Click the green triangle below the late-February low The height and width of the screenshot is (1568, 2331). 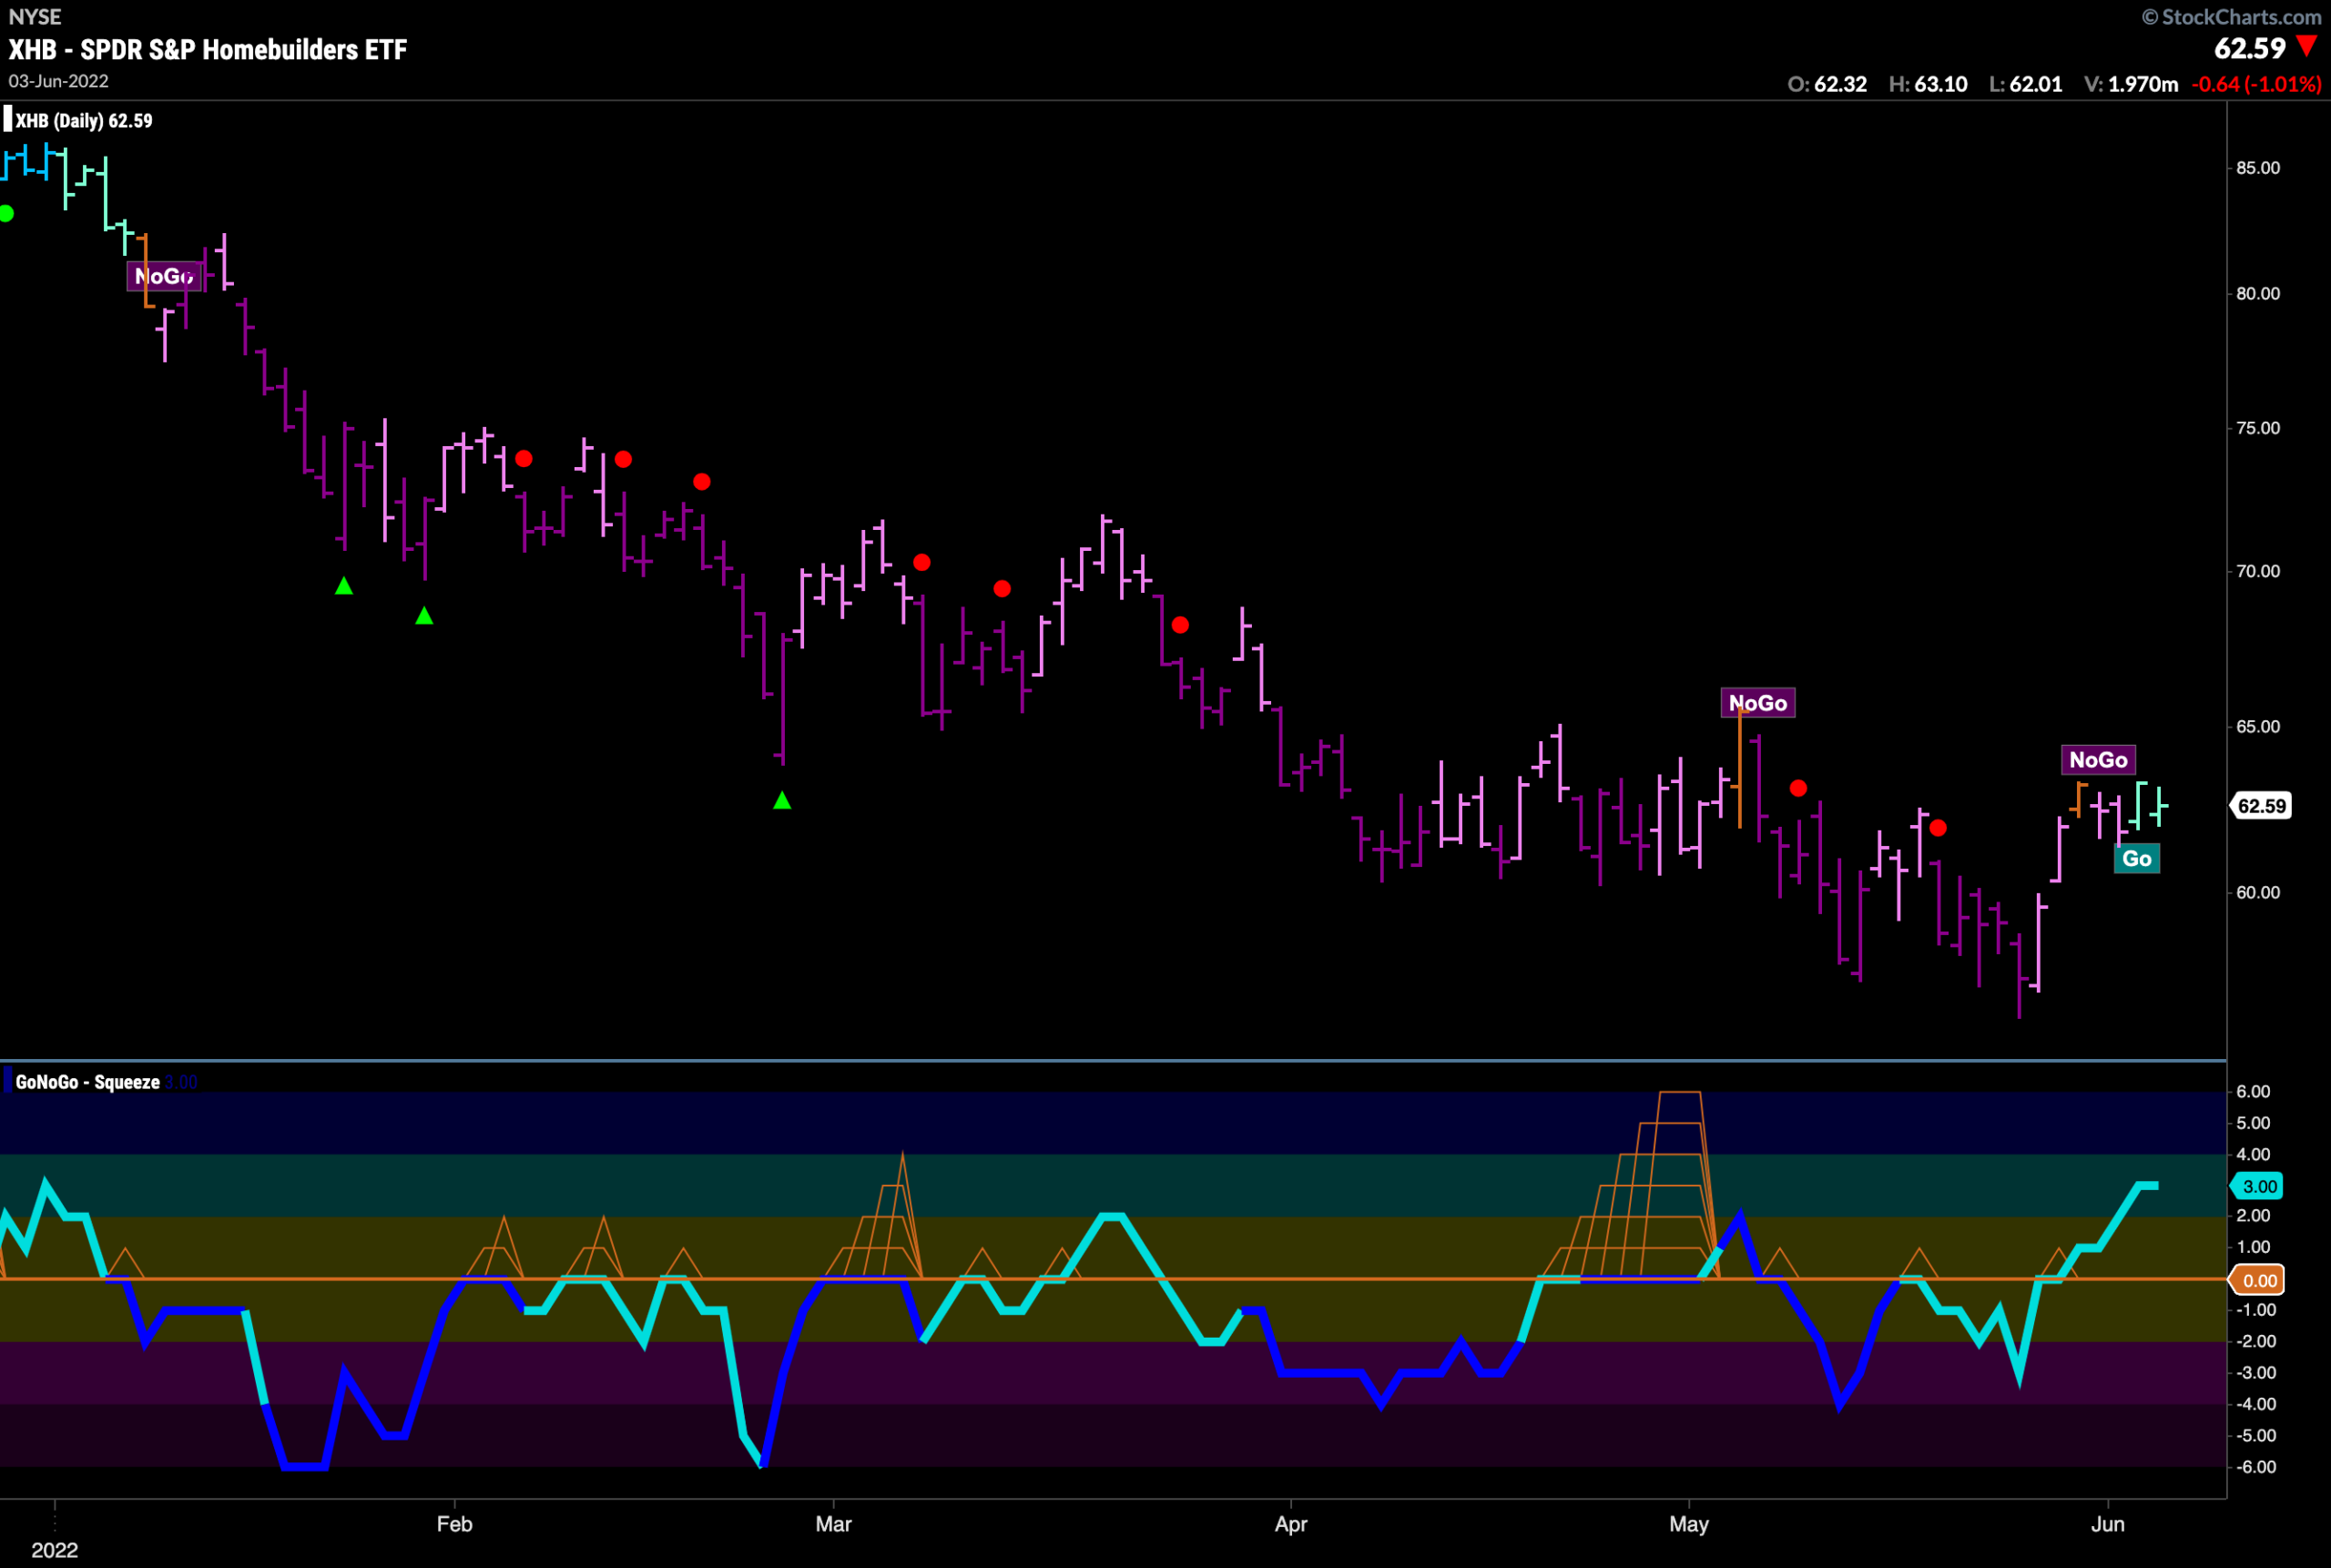pos(782,800)
